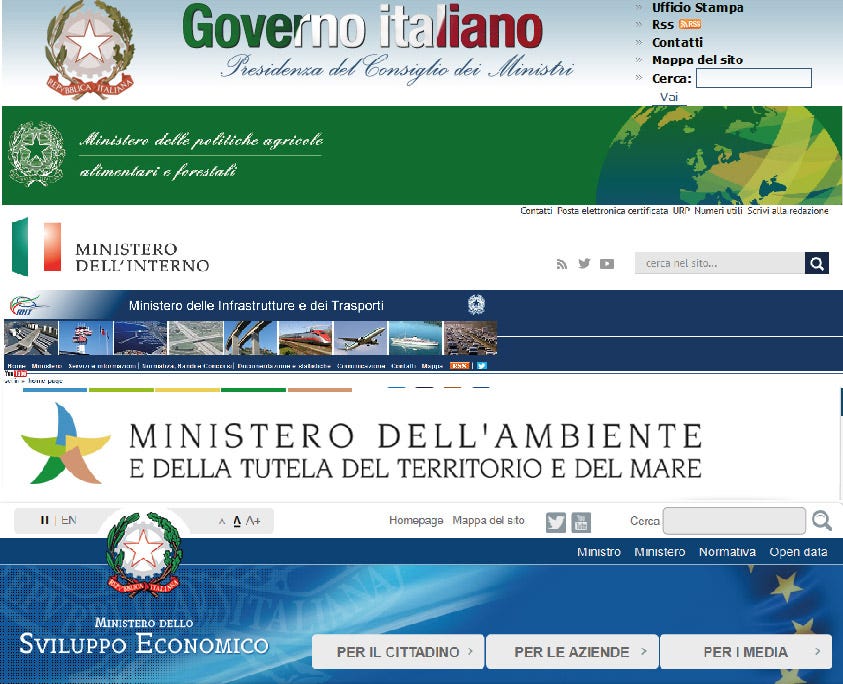Open the RSS feed icon on Ministero dell'Interno
843x684 pixels.
tap(562, 263)
